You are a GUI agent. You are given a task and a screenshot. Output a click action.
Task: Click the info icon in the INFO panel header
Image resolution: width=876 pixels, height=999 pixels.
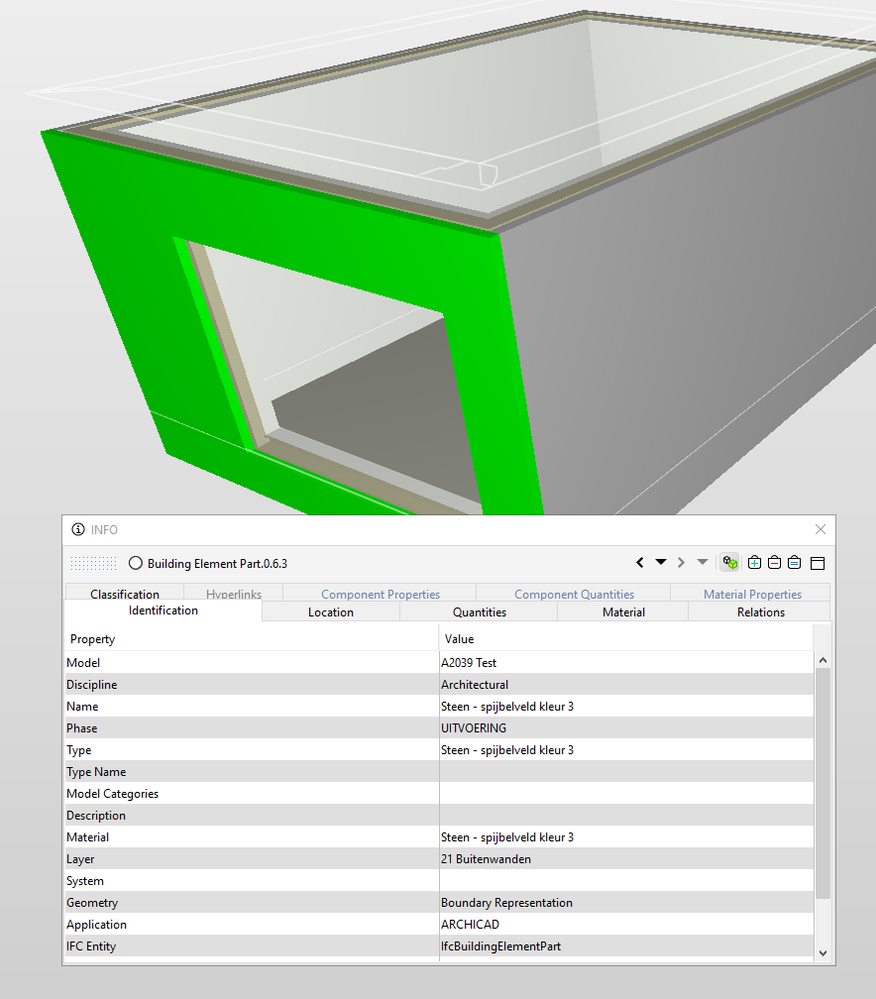(x=78, y=530)
